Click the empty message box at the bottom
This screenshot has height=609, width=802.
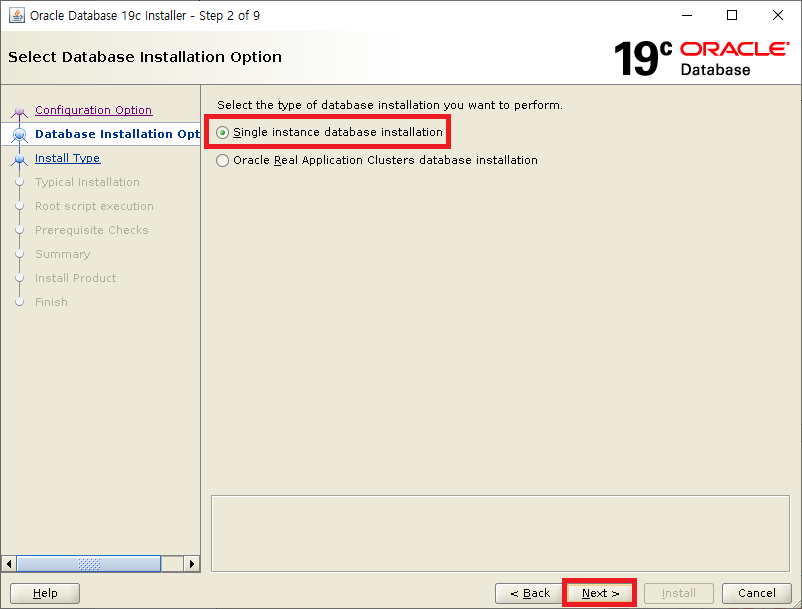click(x=500, y=533)
